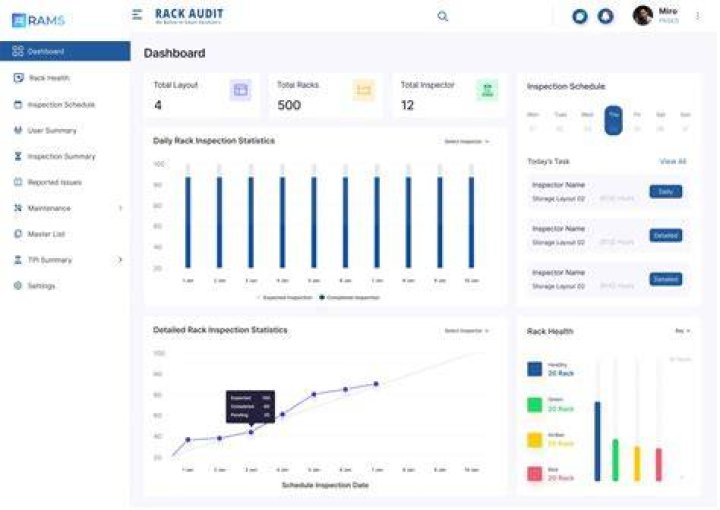The height and width of the screenshot is (510, 720).
Task: Click the Total Inspector green icon
Action: [x=487, y=90]
